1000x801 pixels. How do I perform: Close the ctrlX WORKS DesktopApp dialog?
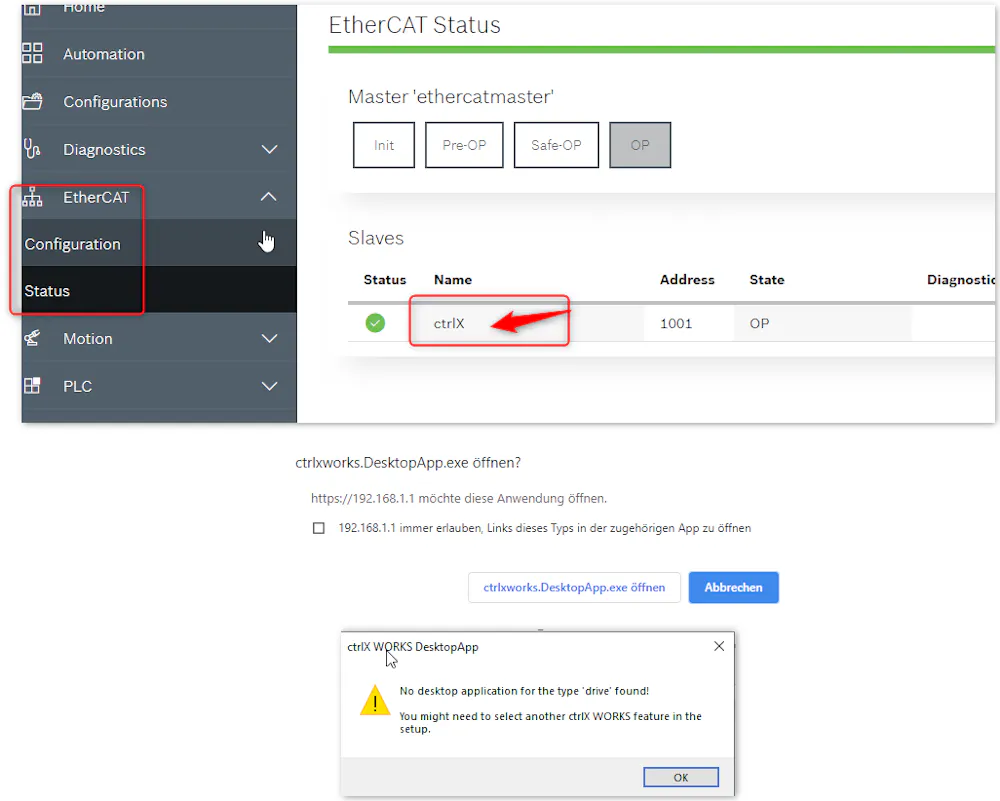pyautogui.click(x=719, y=646)
